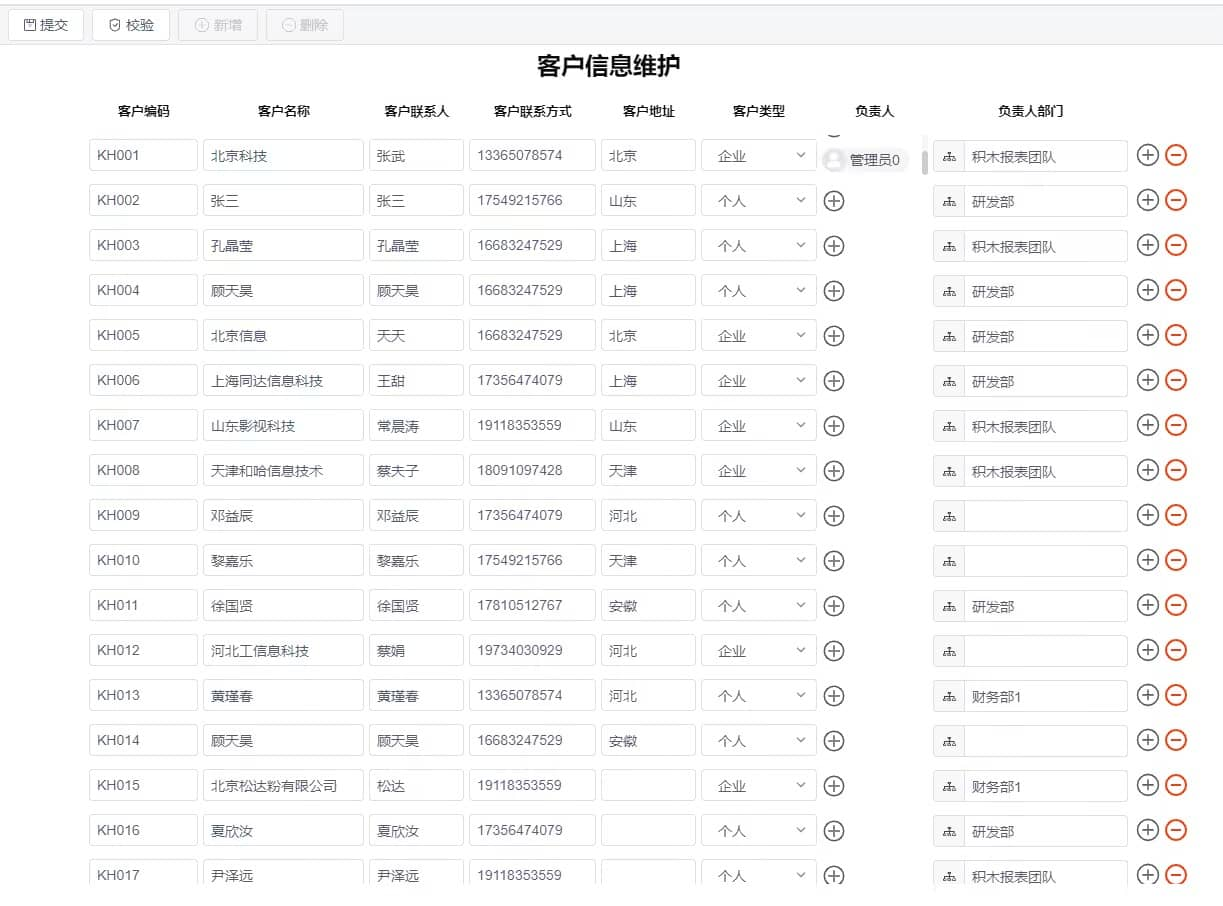1223x906 pixels.
Task: Remove row KH003 using red minus icon
Action: 1176,245
